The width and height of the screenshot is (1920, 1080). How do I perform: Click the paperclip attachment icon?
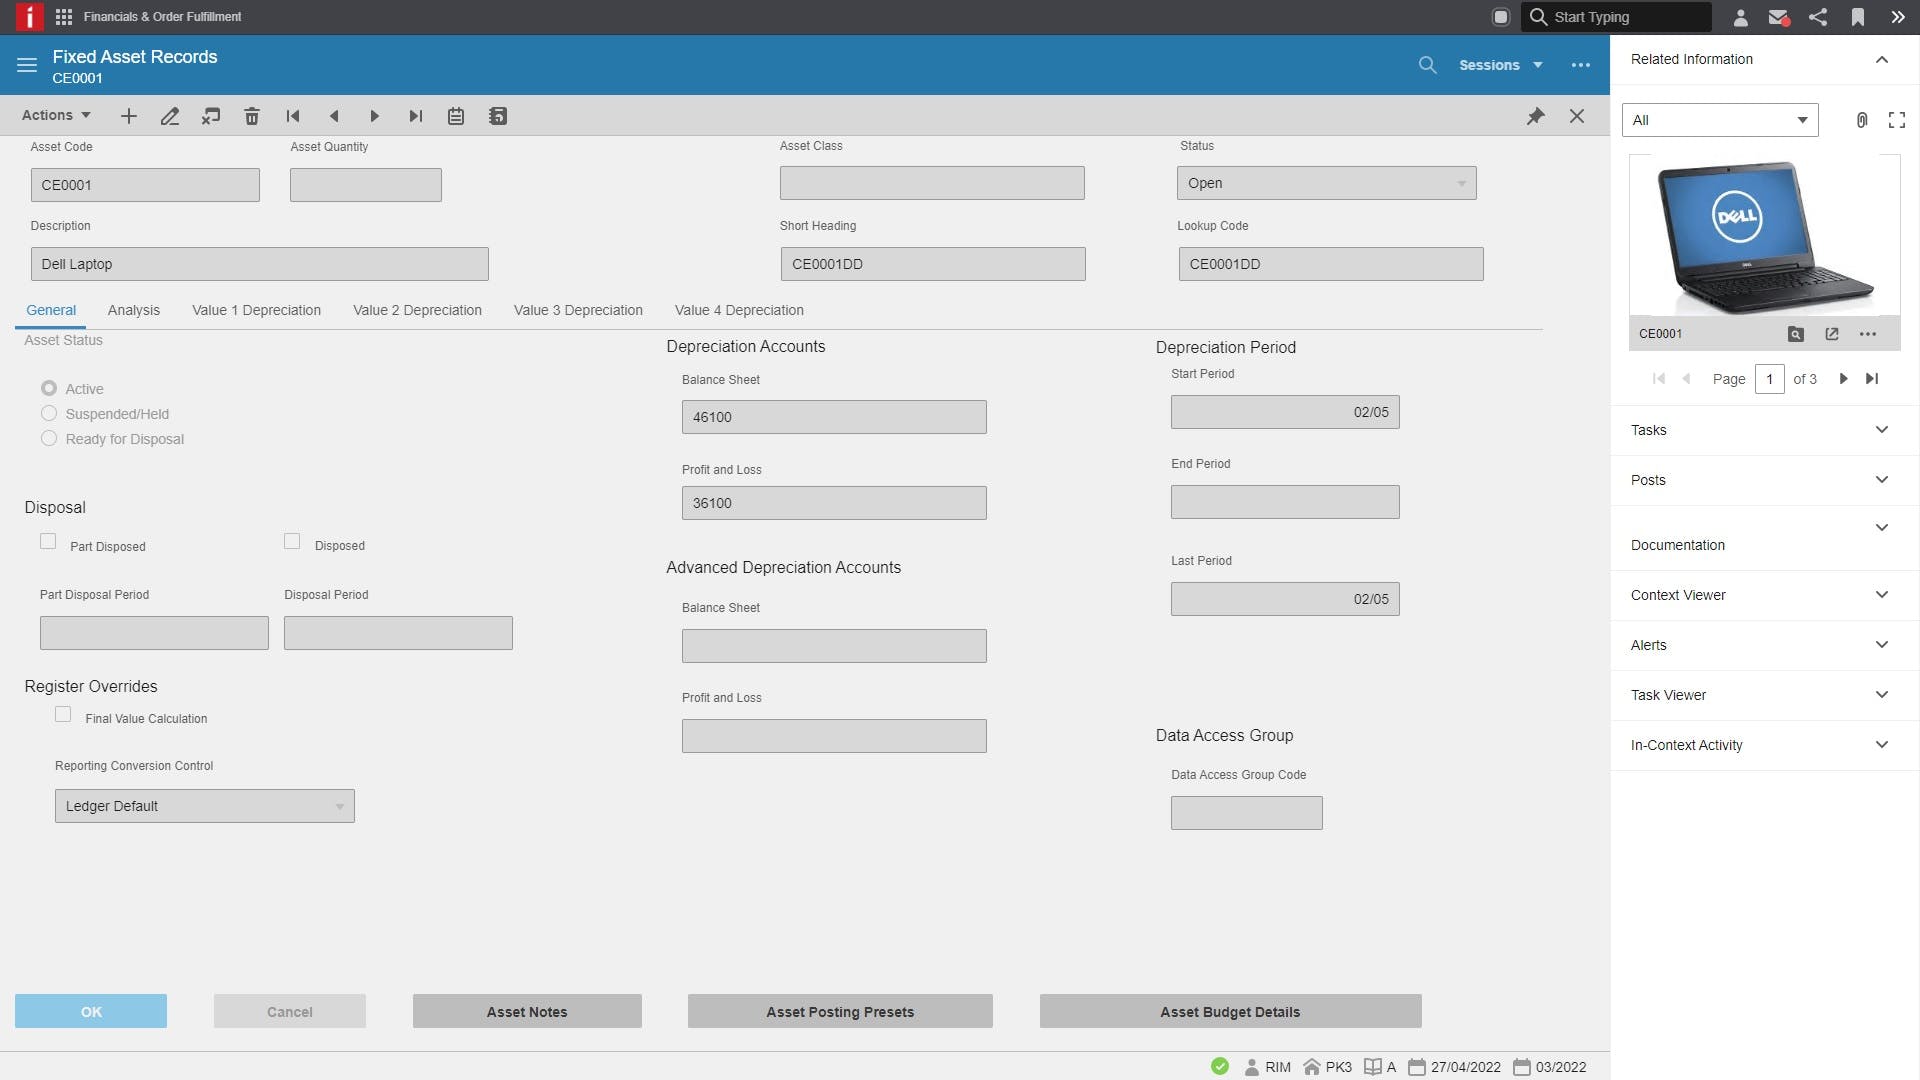tap(1861, 120)
